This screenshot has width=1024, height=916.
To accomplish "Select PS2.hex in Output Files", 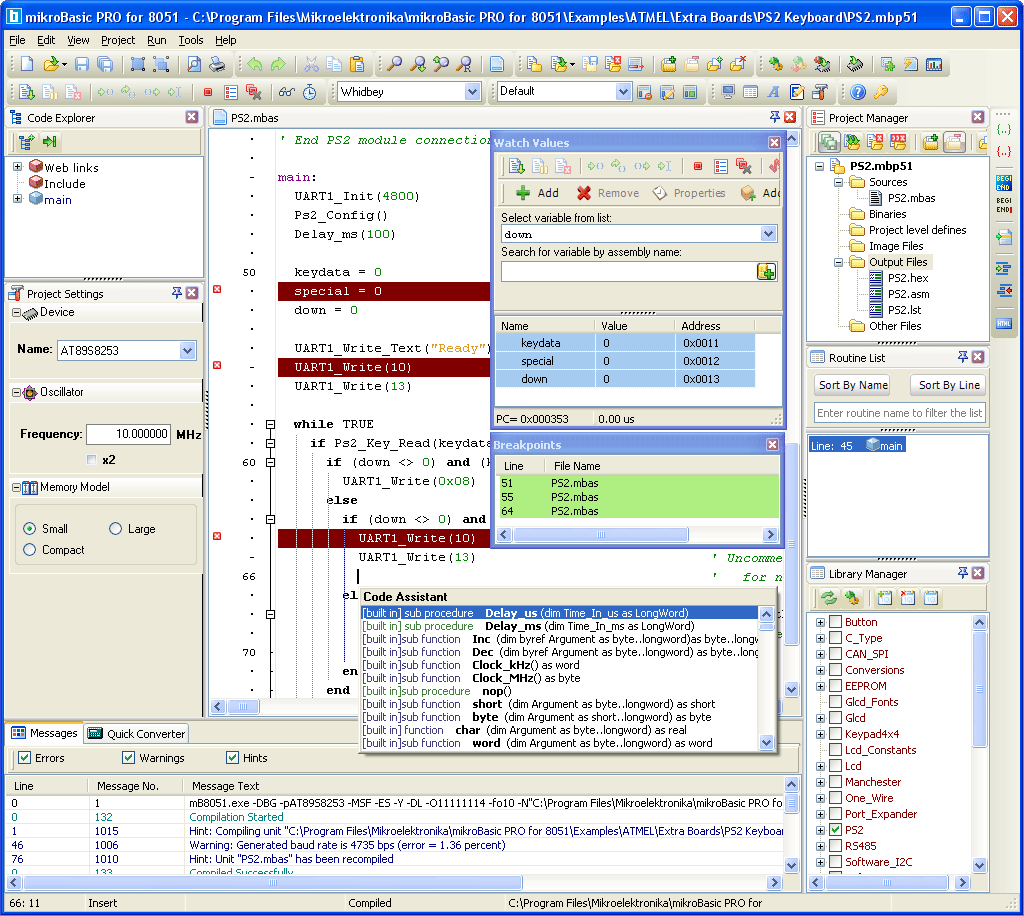I will click(x=907, y=278).
